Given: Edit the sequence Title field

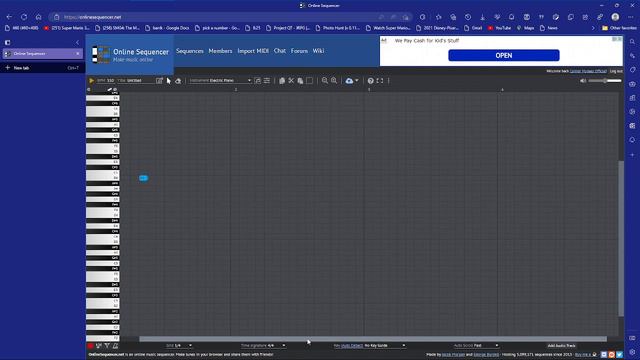Looking at the screenshot, I should coord(139,81).
